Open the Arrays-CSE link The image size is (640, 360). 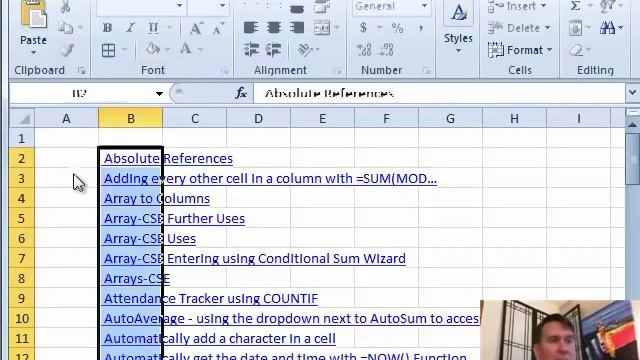(x=137, y=278)
